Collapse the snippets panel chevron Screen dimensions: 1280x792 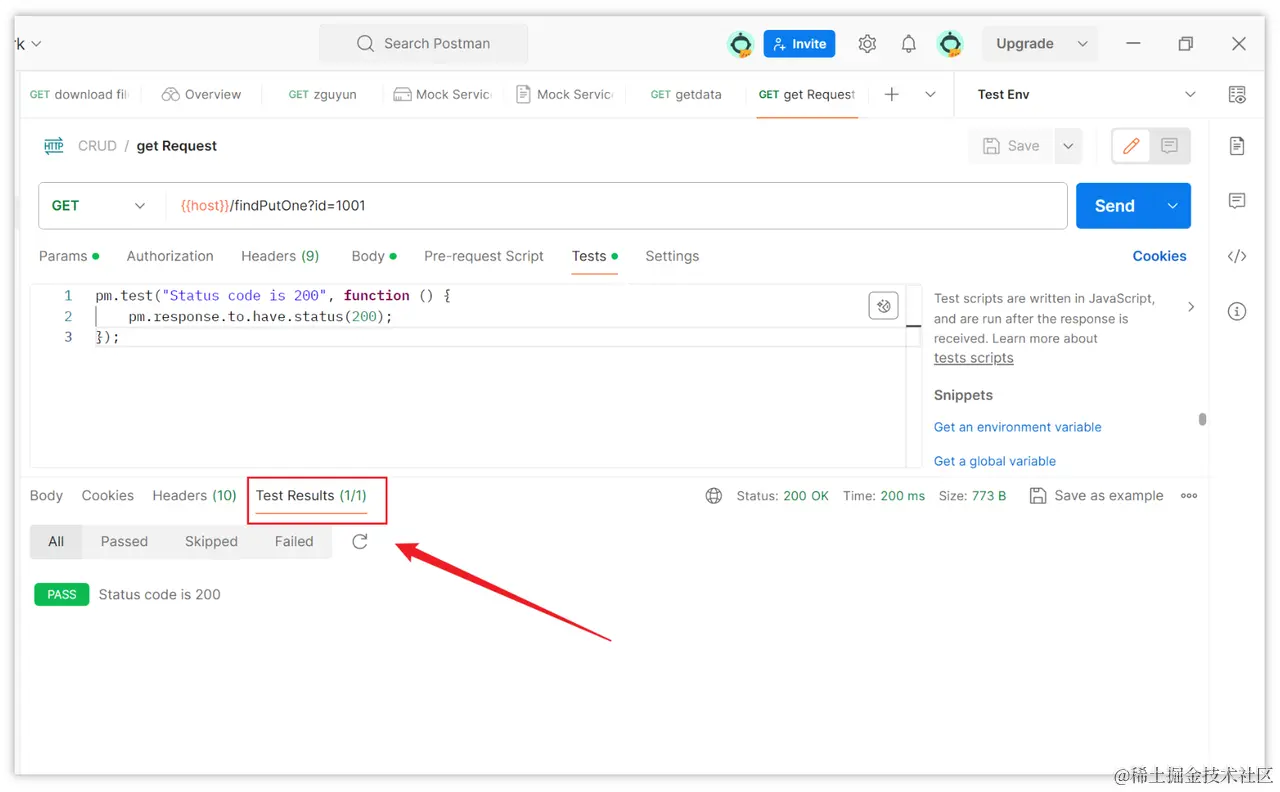pos(1190,307)
